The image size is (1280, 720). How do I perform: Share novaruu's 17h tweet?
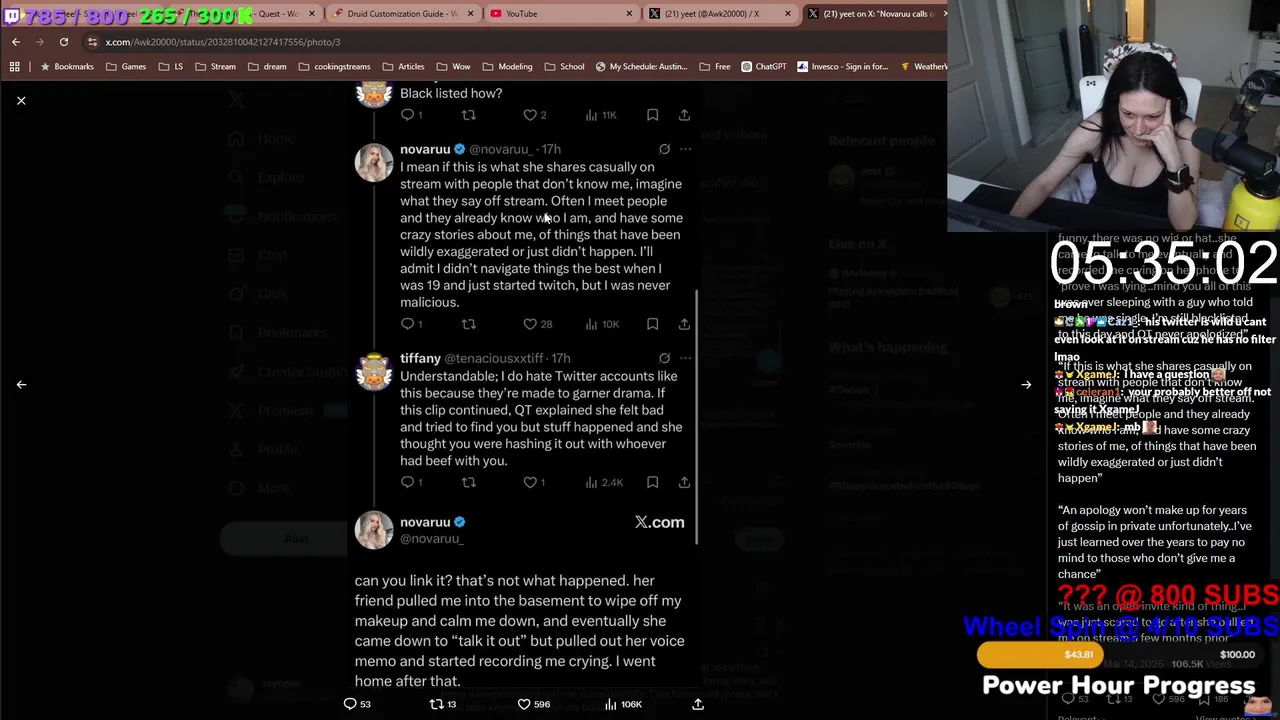(x=684, y=324)
